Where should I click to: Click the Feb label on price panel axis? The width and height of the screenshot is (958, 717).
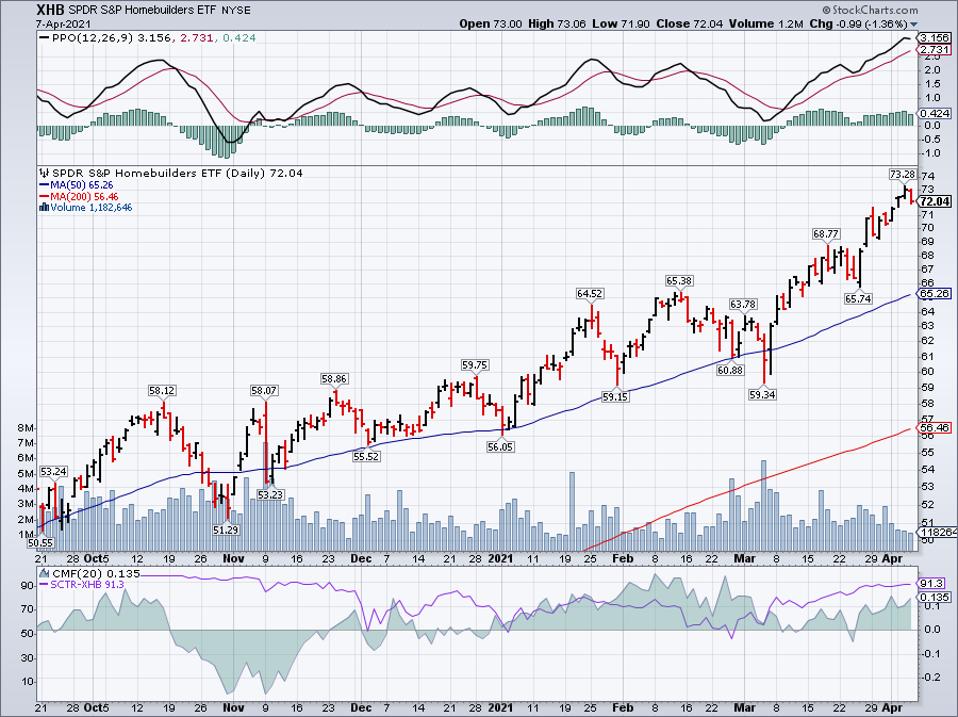(622, 559)
